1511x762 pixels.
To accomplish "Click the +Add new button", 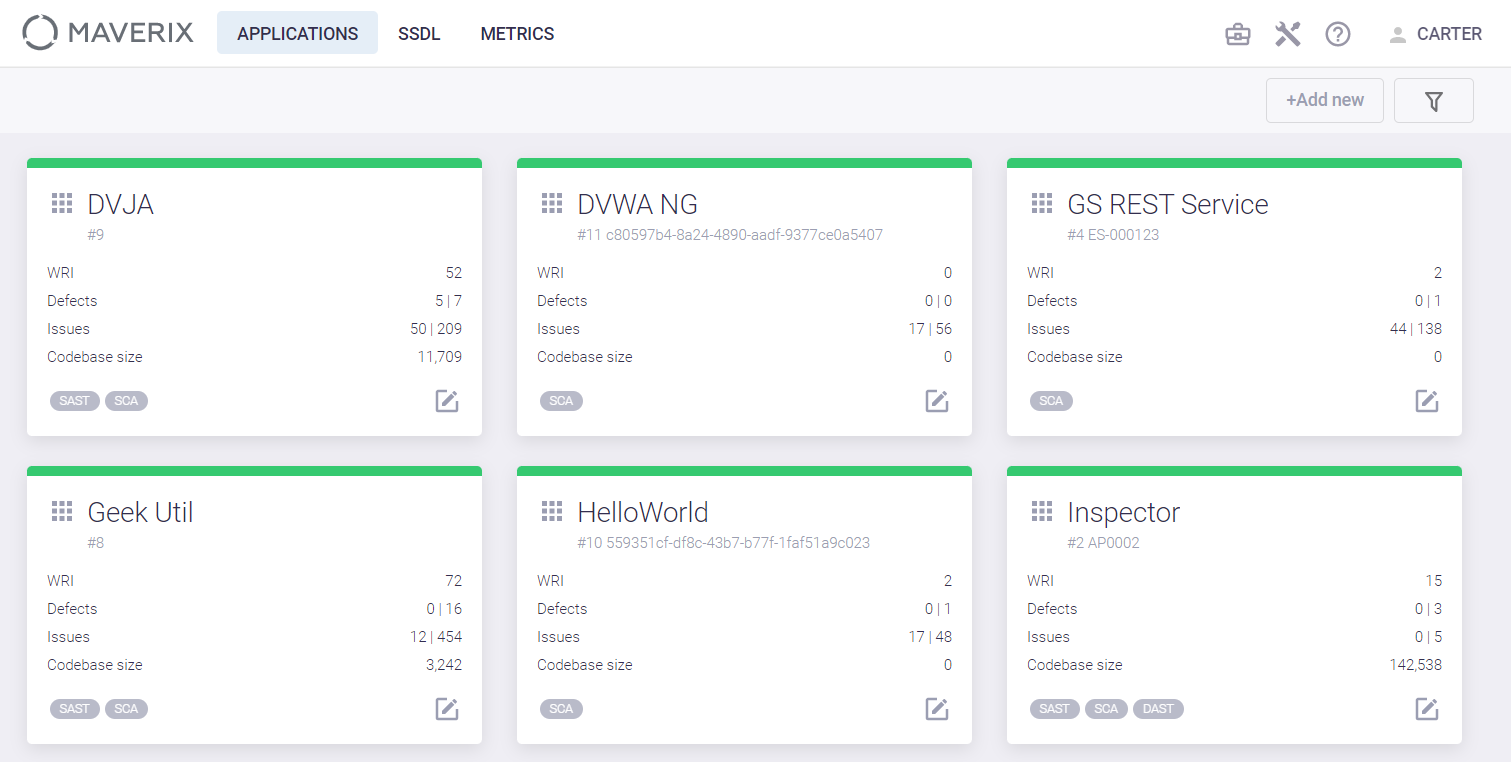I will pos(1325,100).
